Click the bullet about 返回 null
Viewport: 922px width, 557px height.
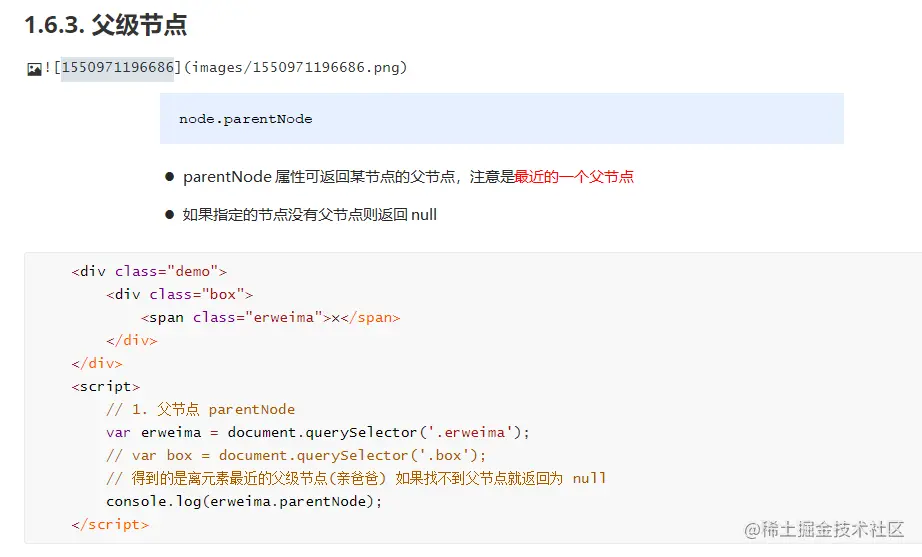coord(300,215)
